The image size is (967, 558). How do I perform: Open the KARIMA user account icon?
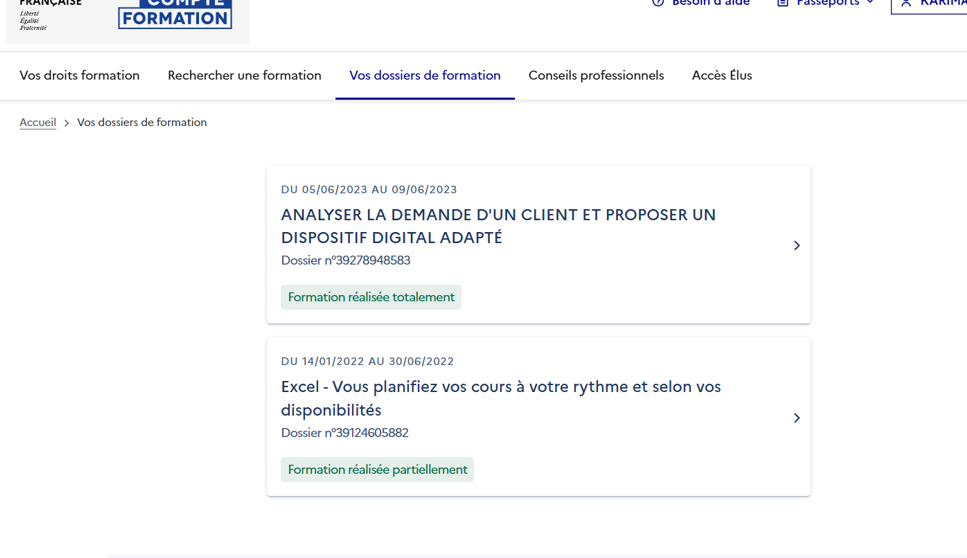pos(906,3)
